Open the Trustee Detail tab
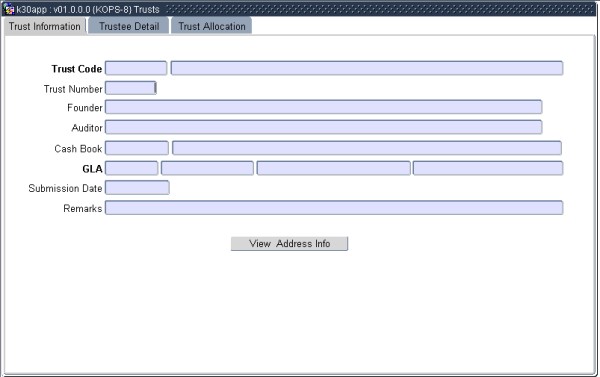The image size is (600, 377). point(129,26)
